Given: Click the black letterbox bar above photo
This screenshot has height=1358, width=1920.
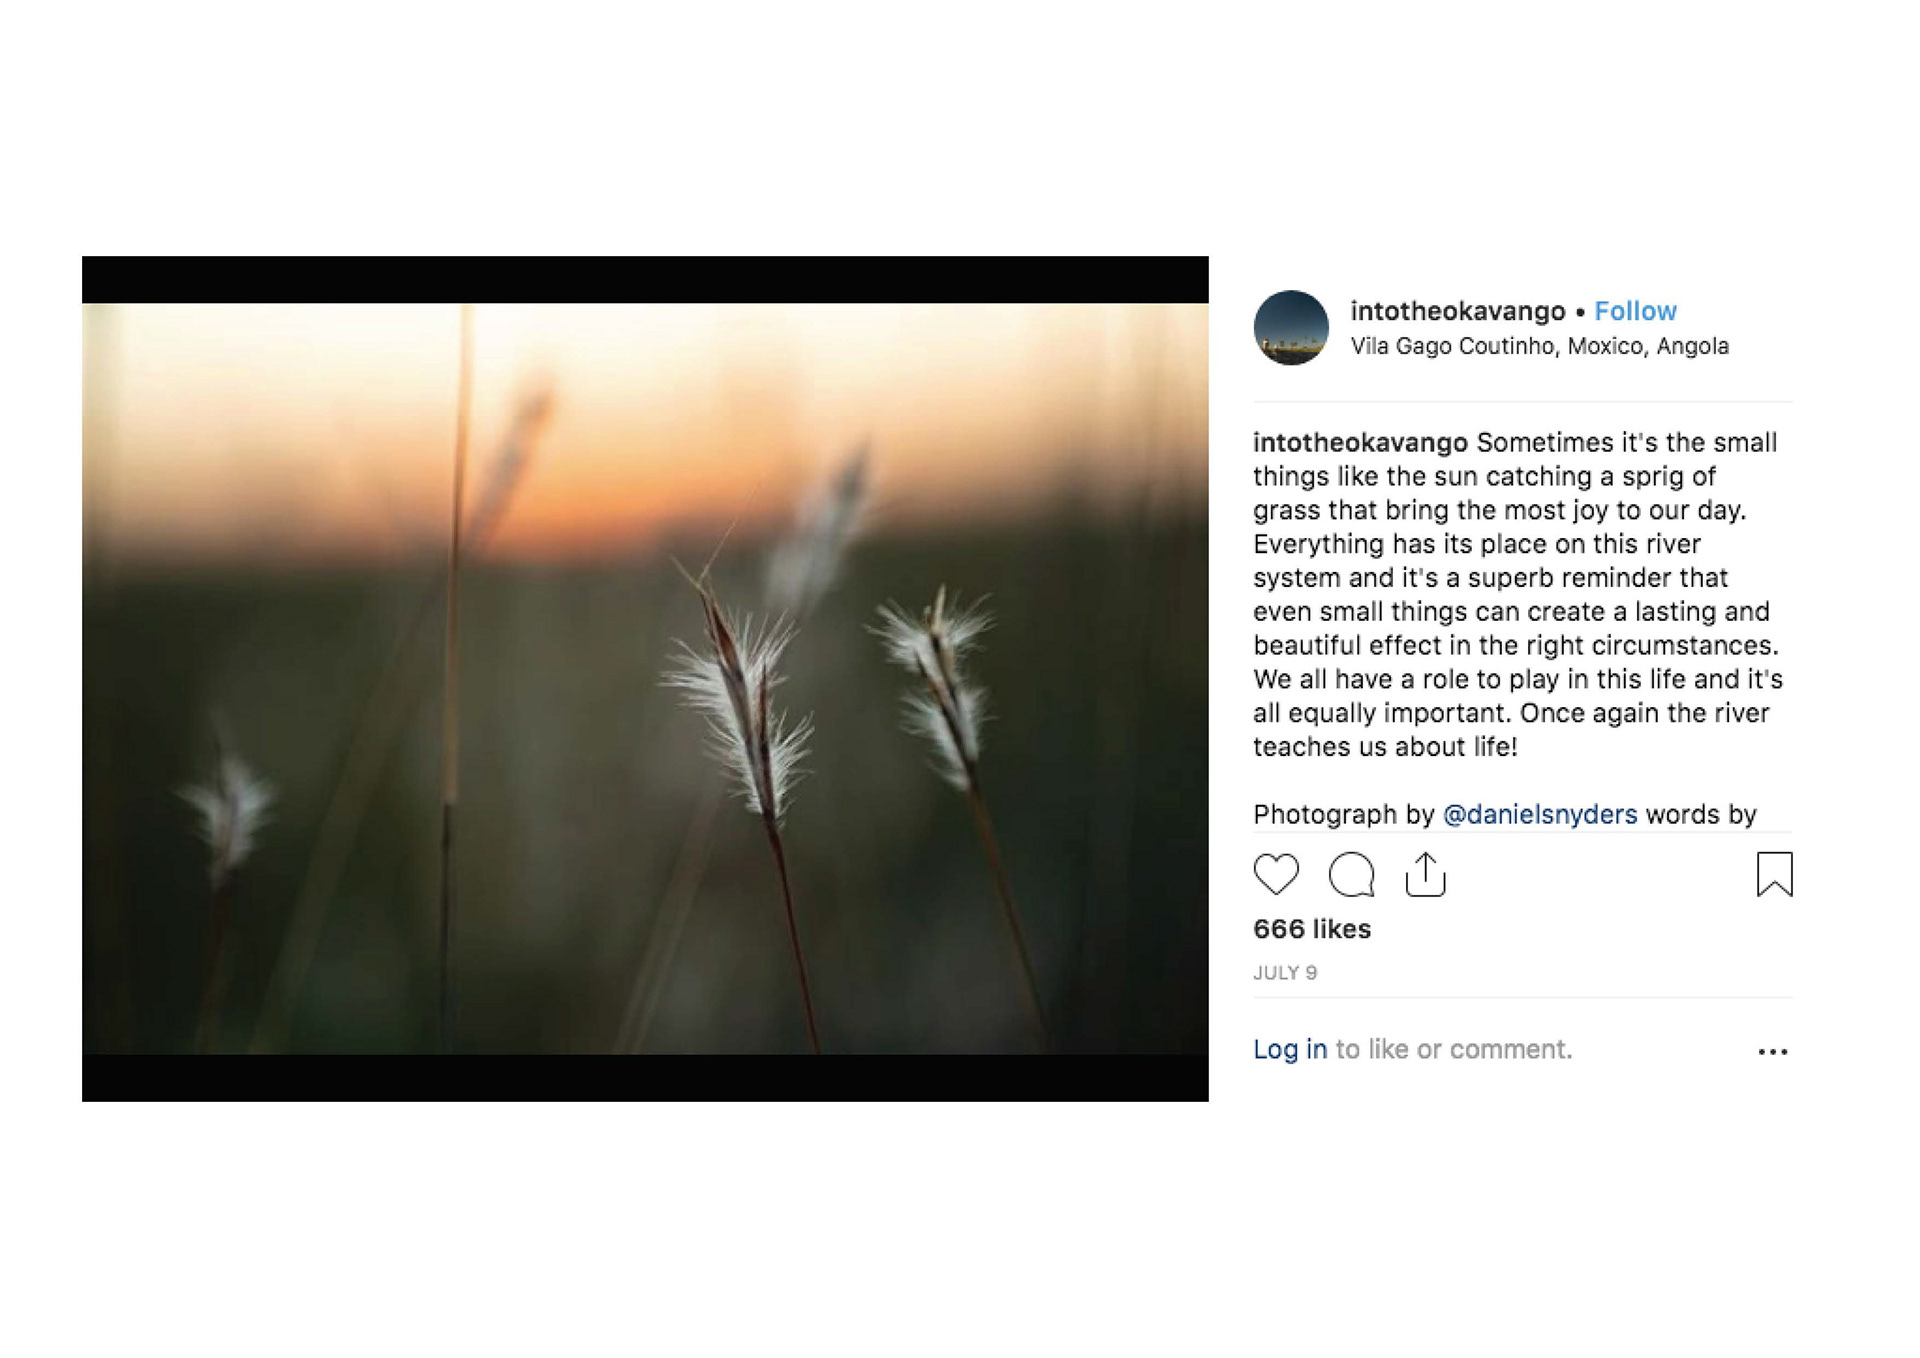Looking at the screenshot, I should coord(645,280).
